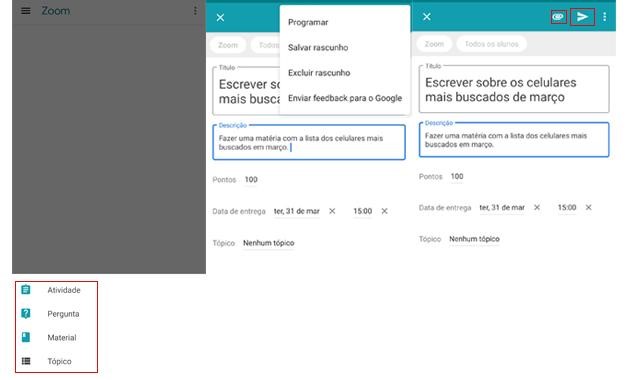The image size is (628, 380).
Task: Open the due time 15:00 in middle editor
Action: 362,211
